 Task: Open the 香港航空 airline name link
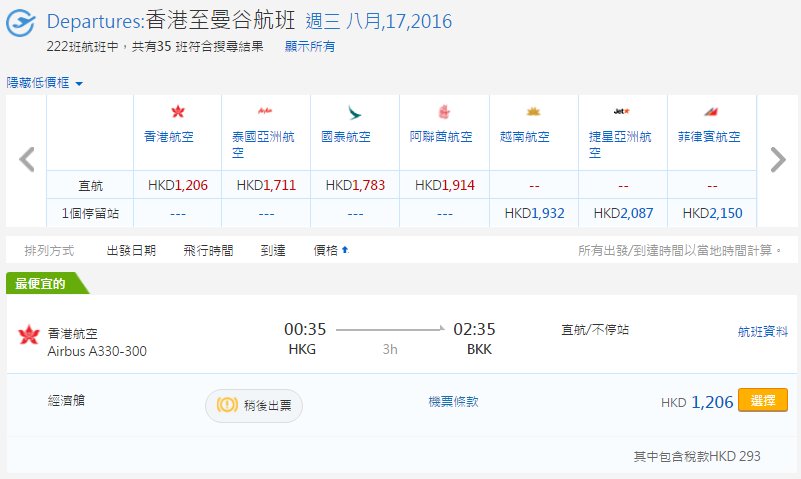pos(169,136)
